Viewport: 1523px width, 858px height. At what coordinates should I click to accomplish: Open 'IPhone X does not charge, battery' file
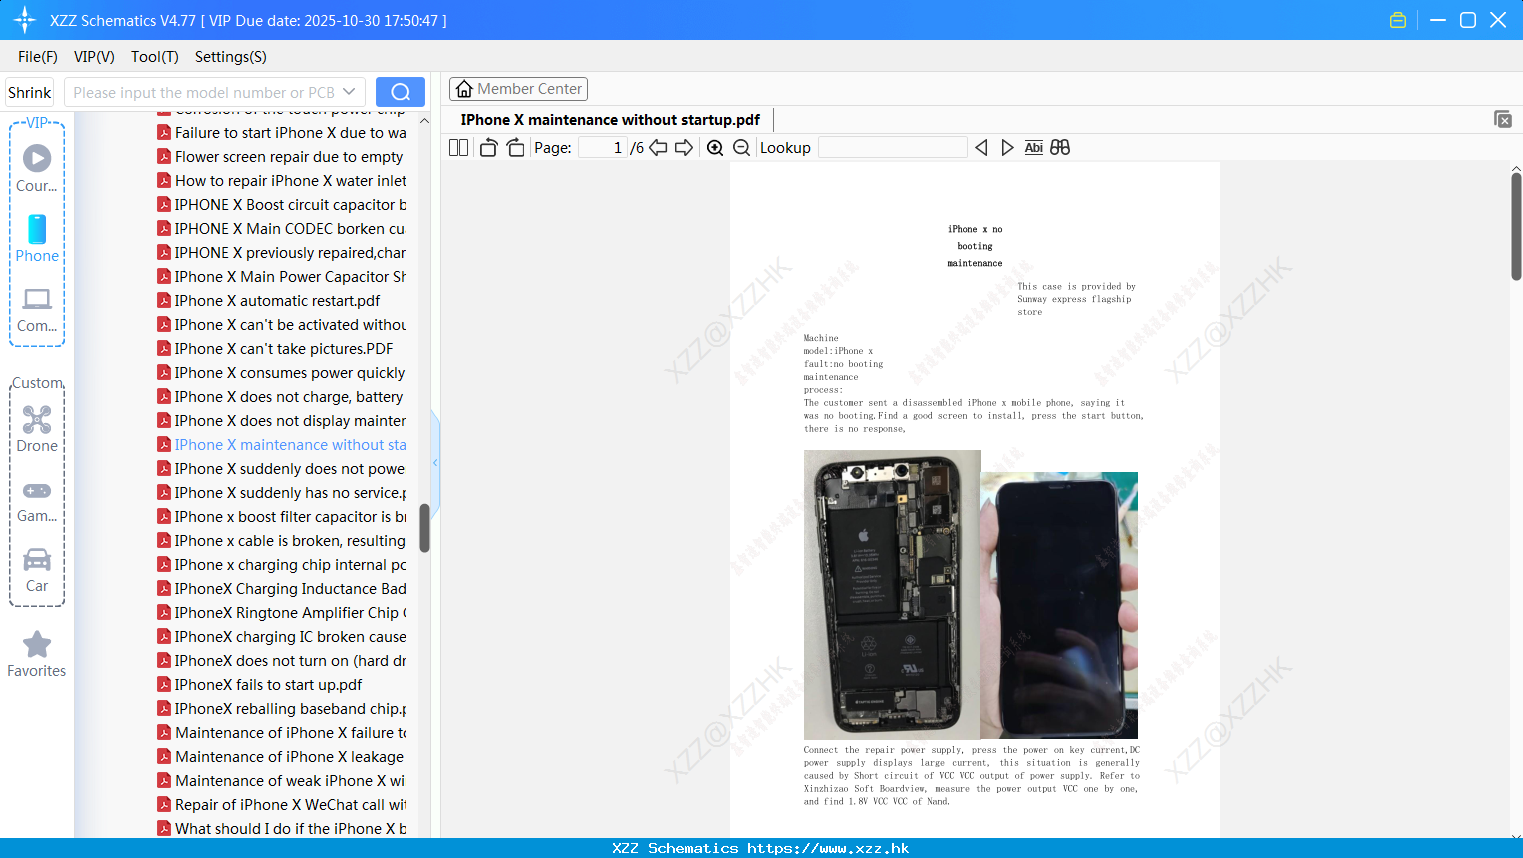click(280, 397)
